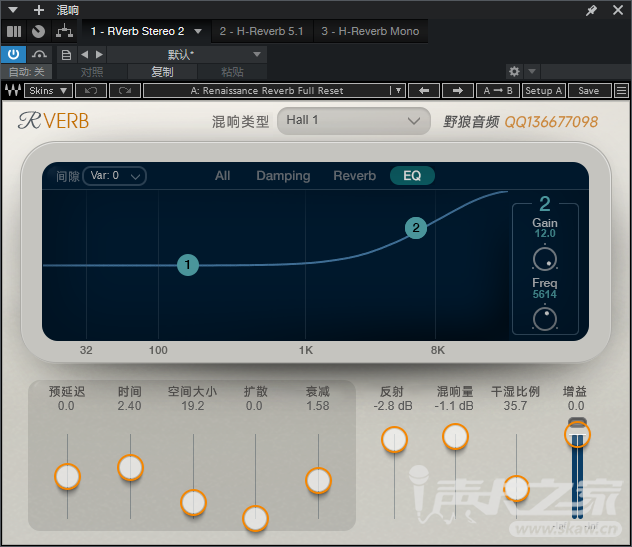632x547 pixels.
Task: Click the 干湿比例 value 35.7
Action: (x=515, y=406)
